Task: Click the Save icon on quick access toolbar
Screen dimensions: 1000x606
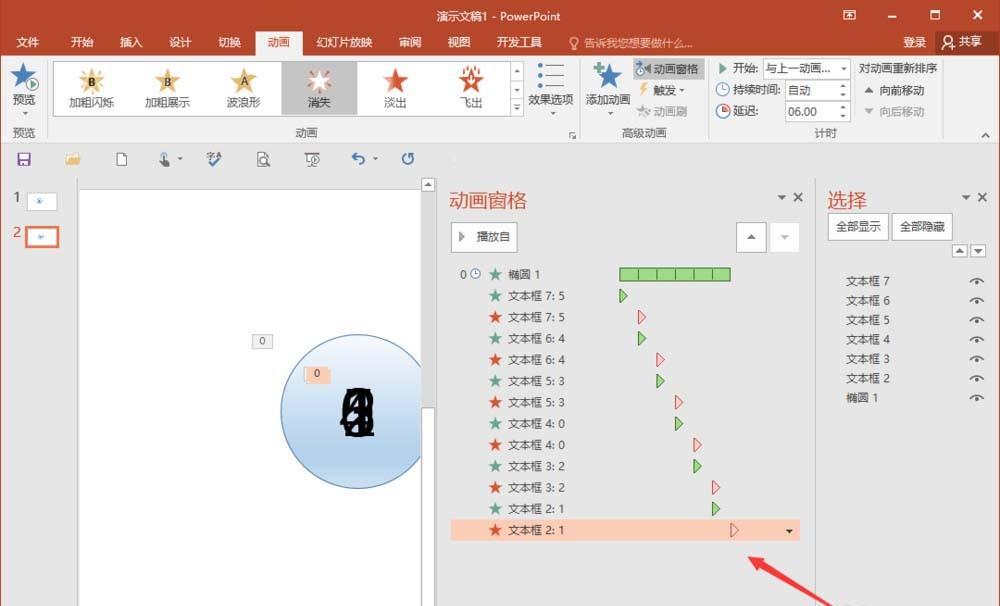Action: (24, 159)
